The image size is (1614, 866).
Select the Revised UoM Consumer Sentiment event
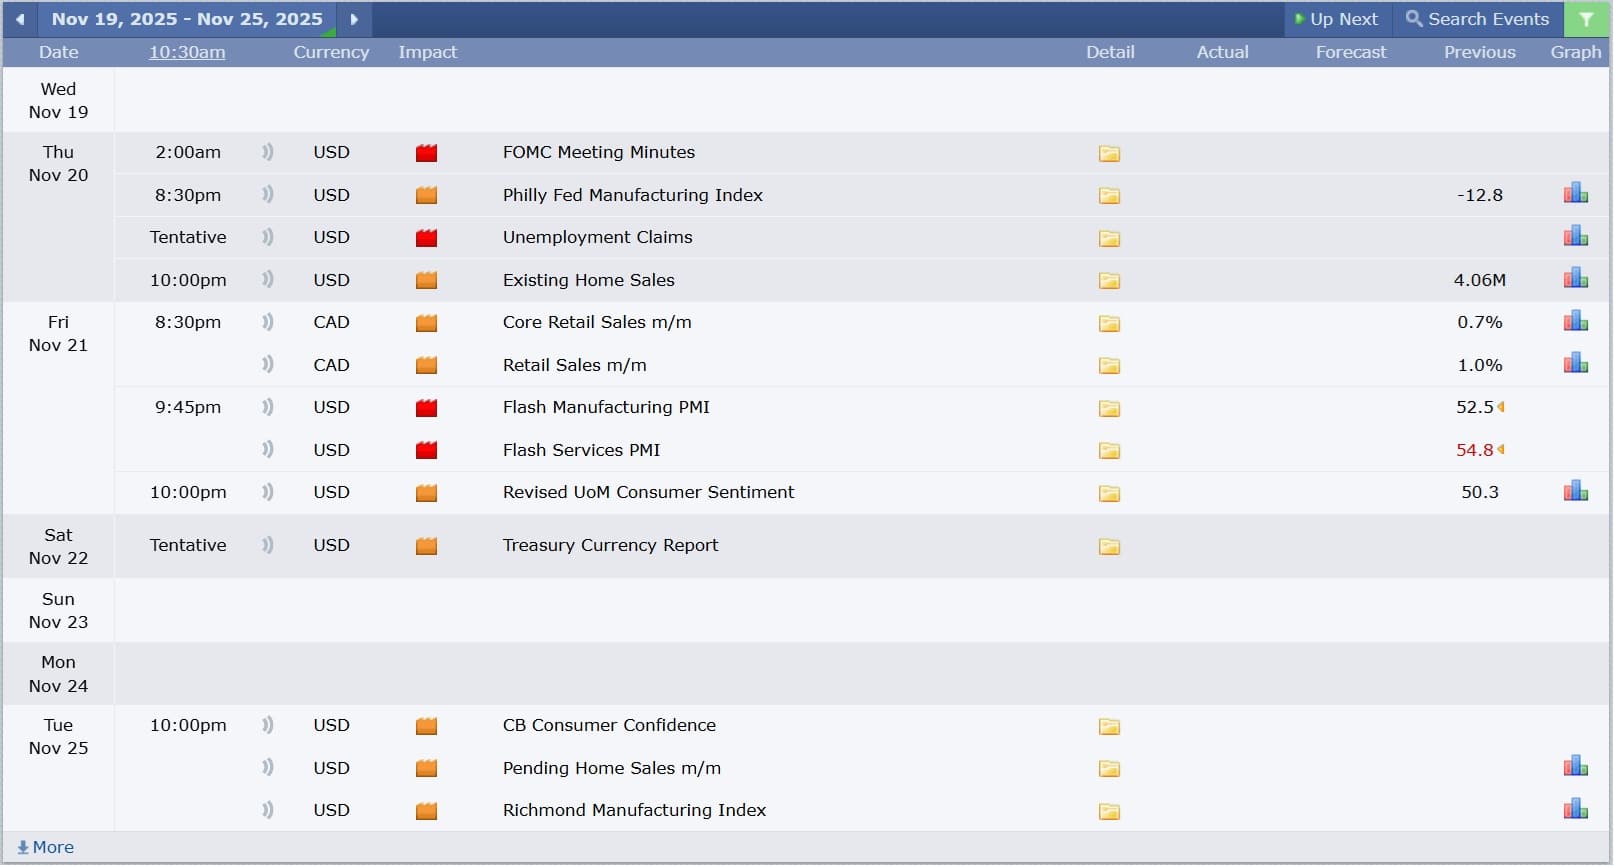pos(648,492)
